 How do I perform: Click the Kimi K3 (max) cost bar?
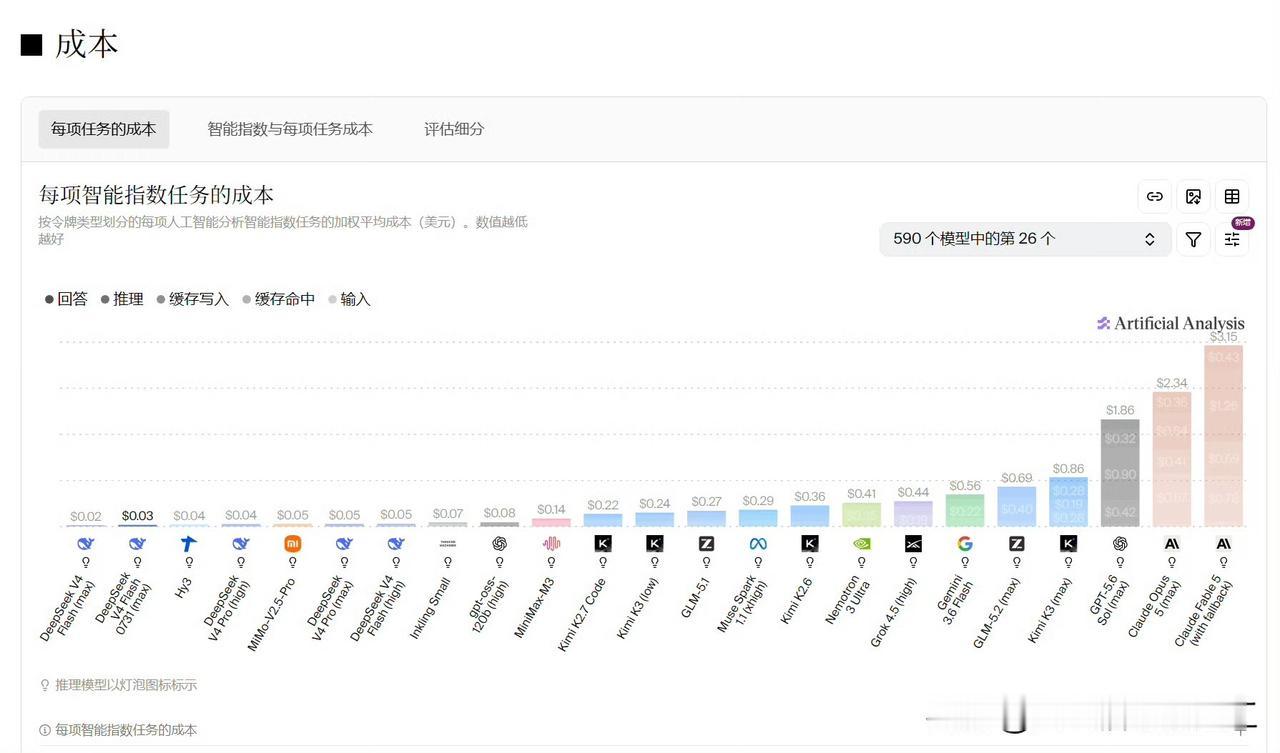(x=1068, y=501)
